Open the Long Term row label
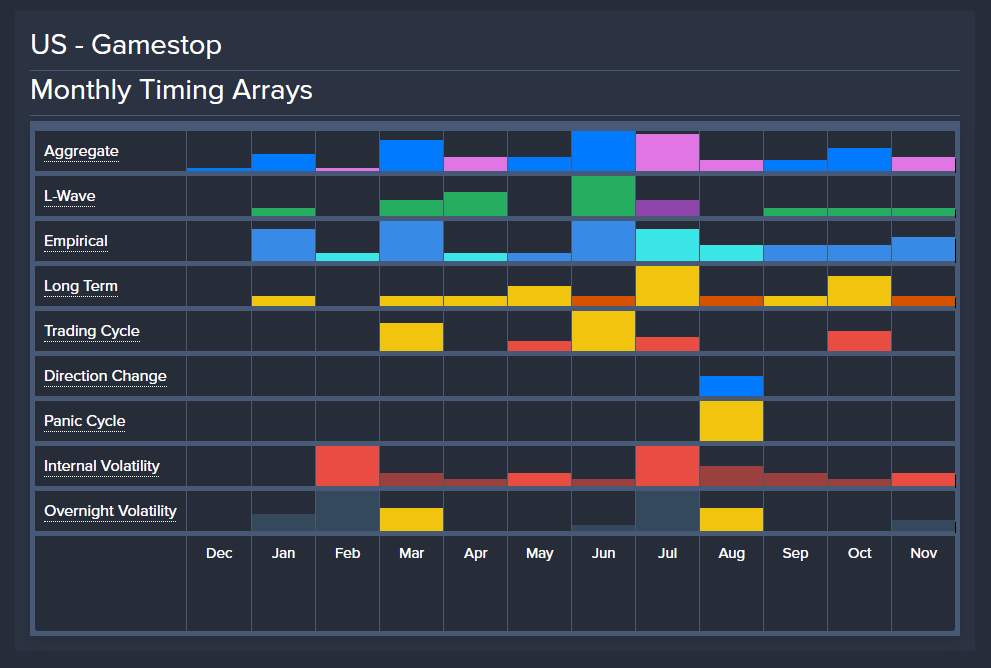The width and height of the screenshot is (991, 668). (x=81, y=286)
